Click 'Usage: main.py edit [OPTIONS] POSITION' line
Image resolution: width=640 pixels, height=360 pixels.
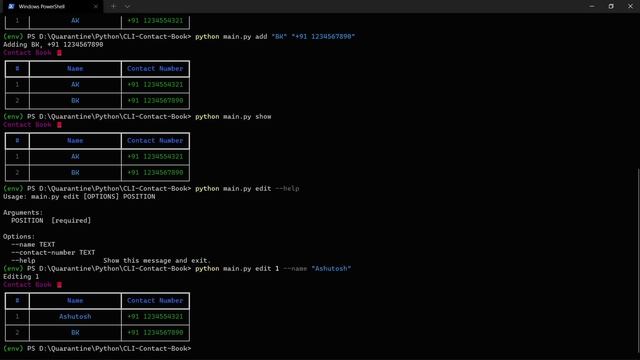79,197
